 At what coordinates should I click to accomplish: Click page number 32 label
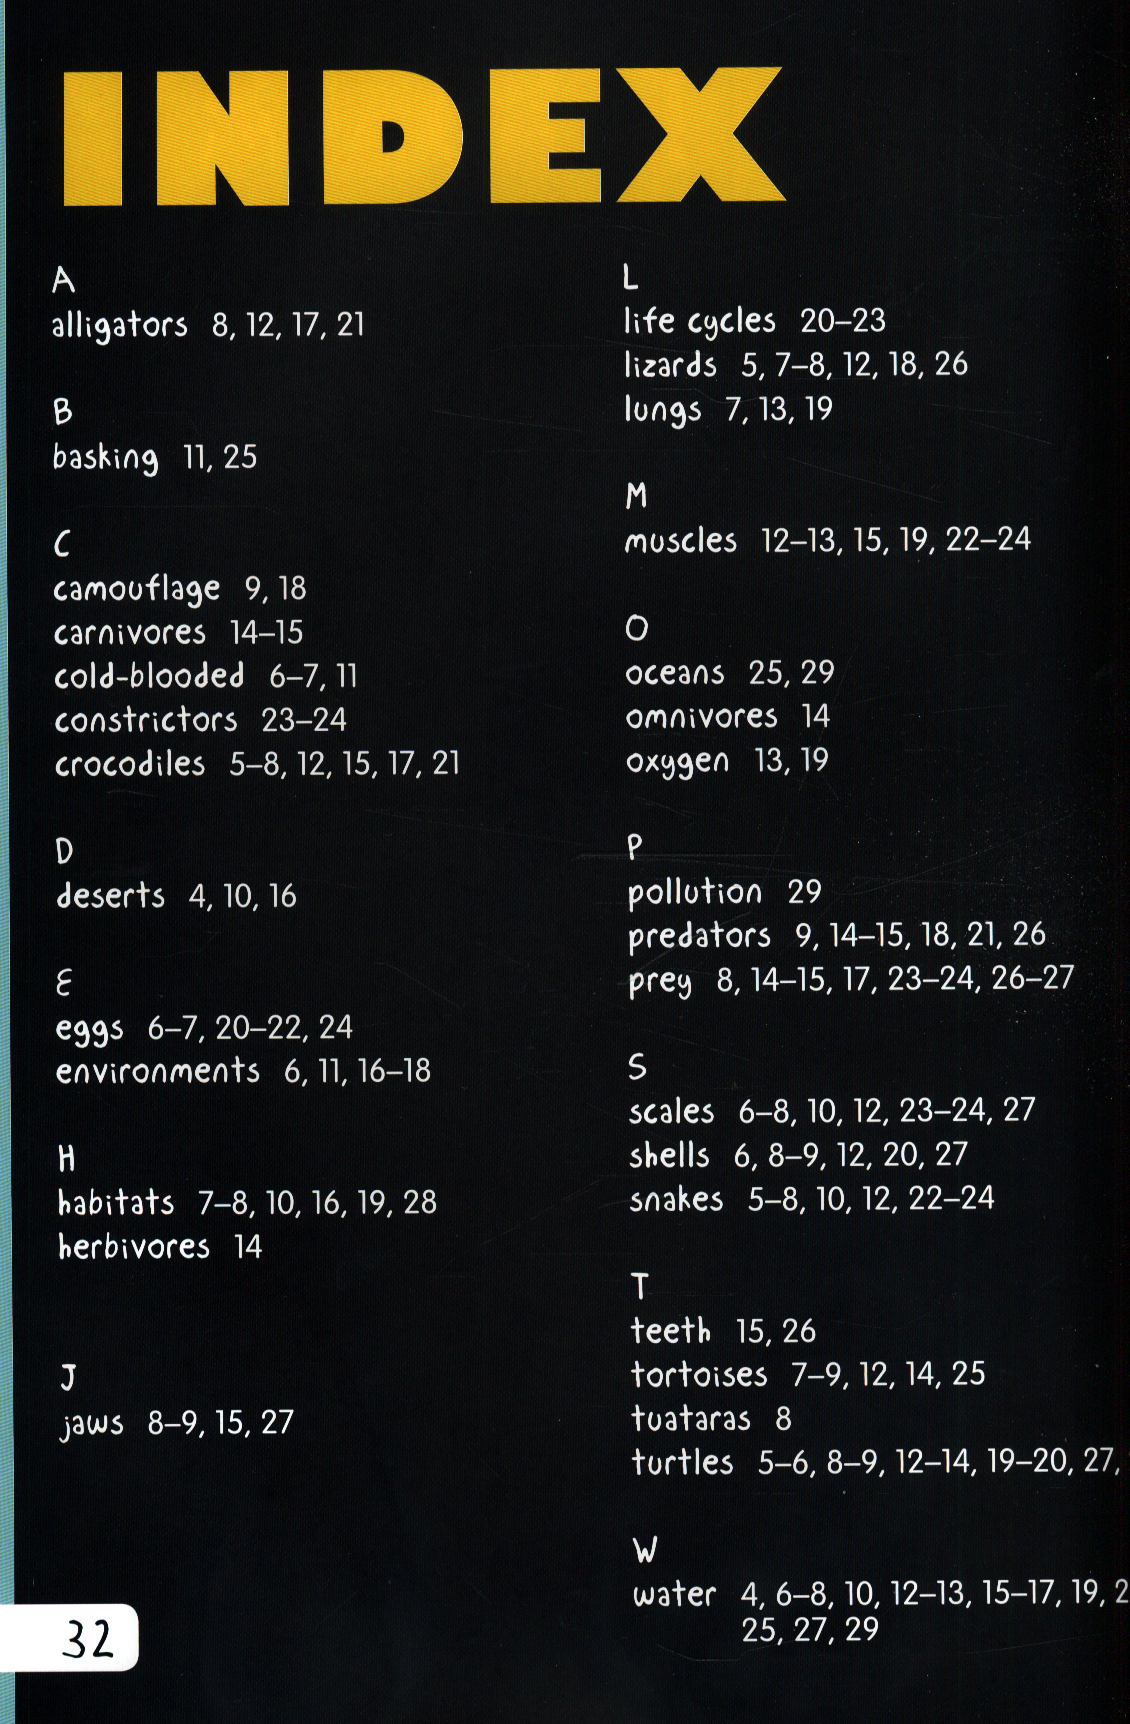88,1640
